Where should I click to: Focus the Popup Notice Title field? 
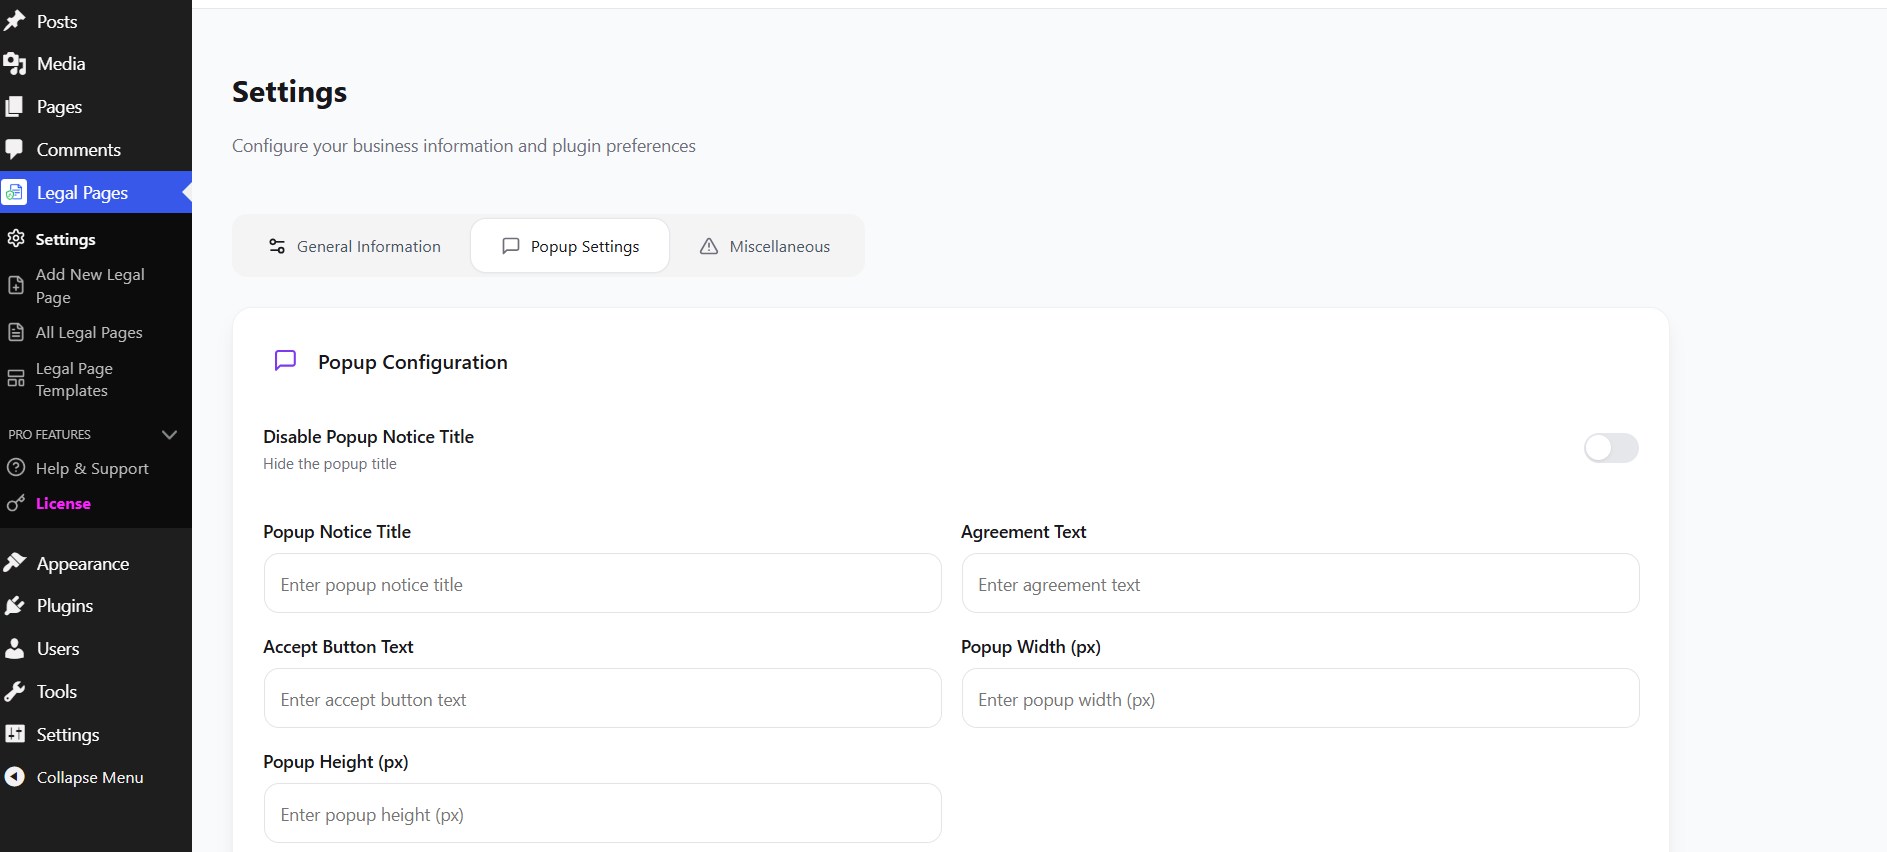pos(602,583)
